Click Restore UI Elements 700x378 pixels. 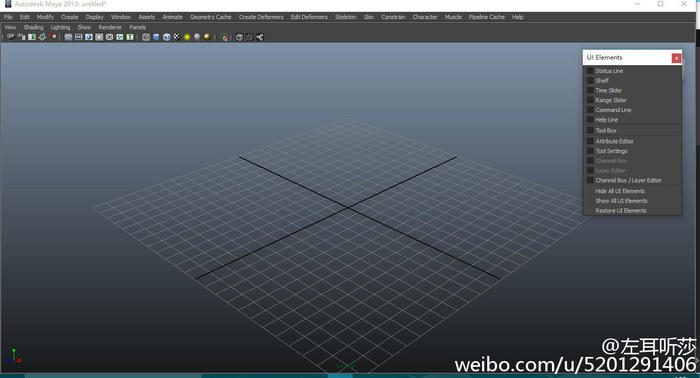pyautogui.click(x=621, y=211)
